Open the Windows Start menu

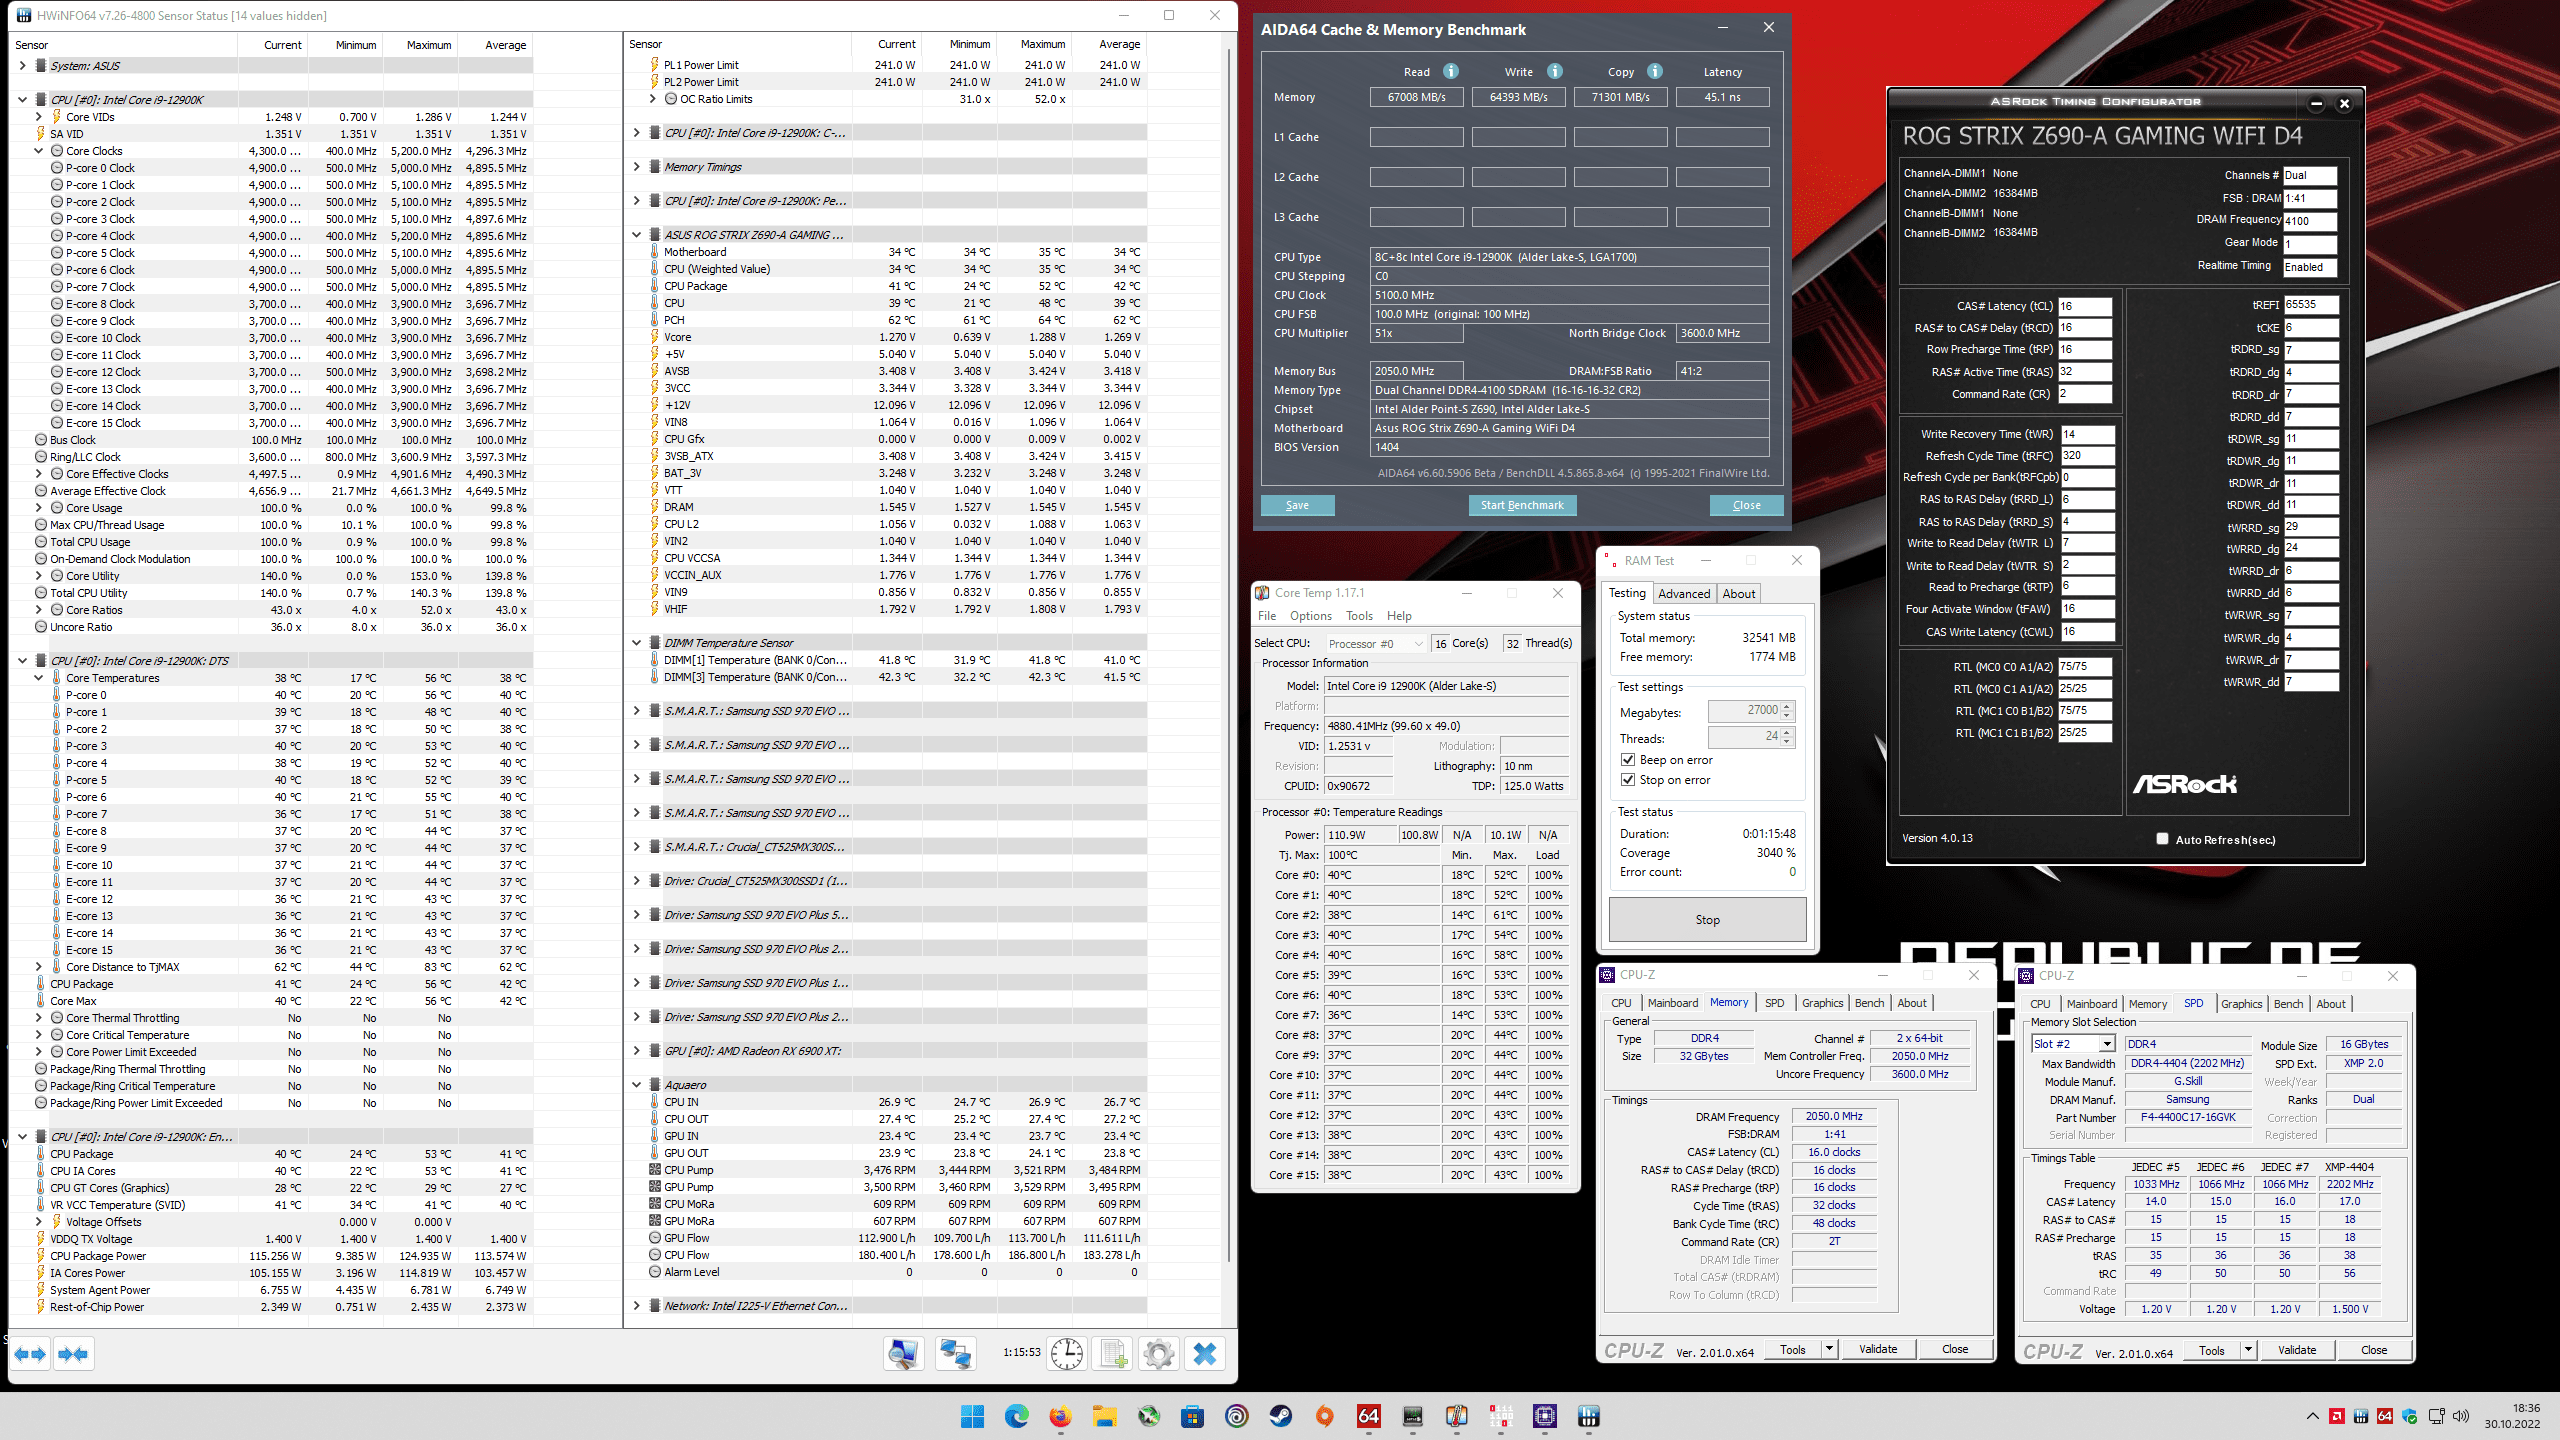972,1416
